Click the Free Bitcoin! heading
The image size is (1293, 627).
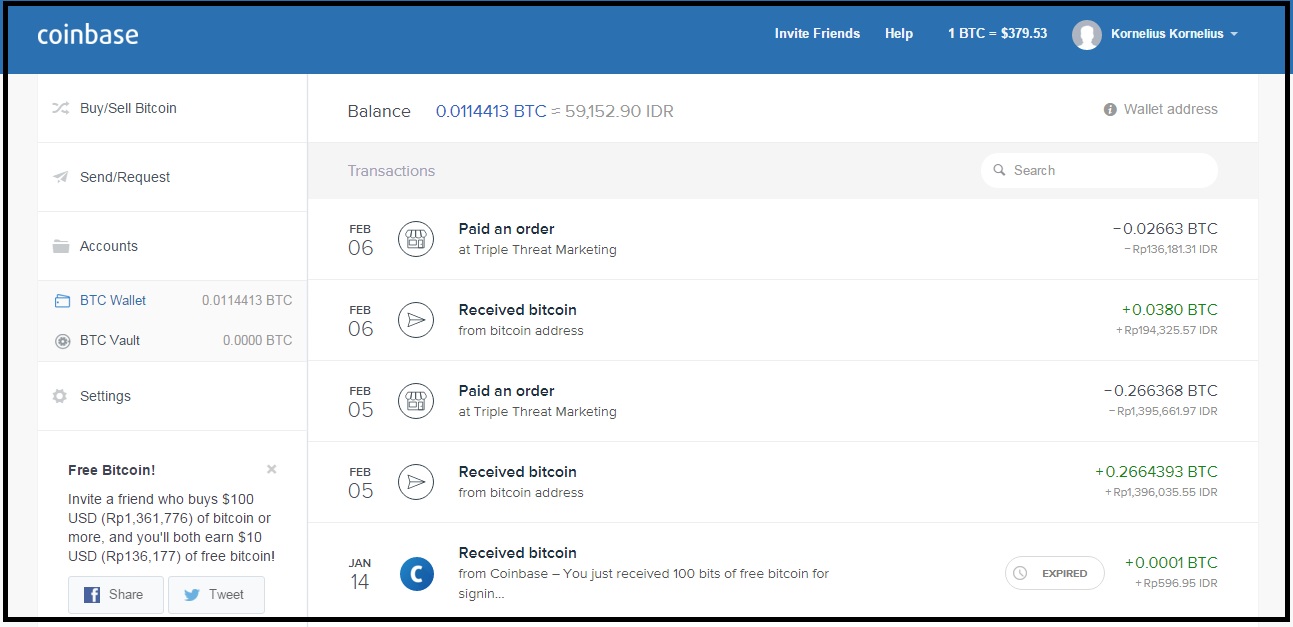point(112,470)
